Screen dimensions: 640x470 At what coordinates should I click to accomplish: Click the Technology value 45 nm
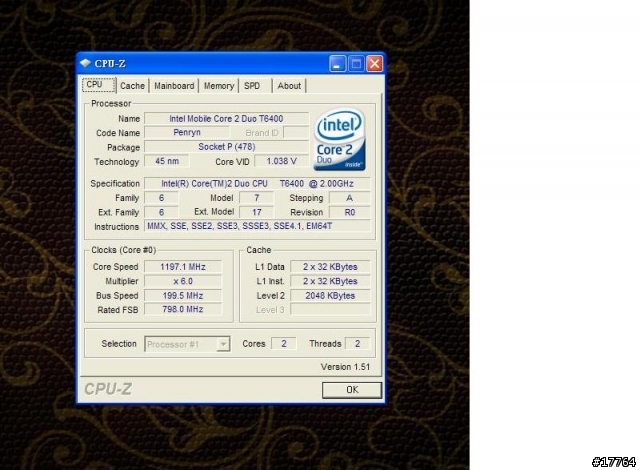coord(167,161)
